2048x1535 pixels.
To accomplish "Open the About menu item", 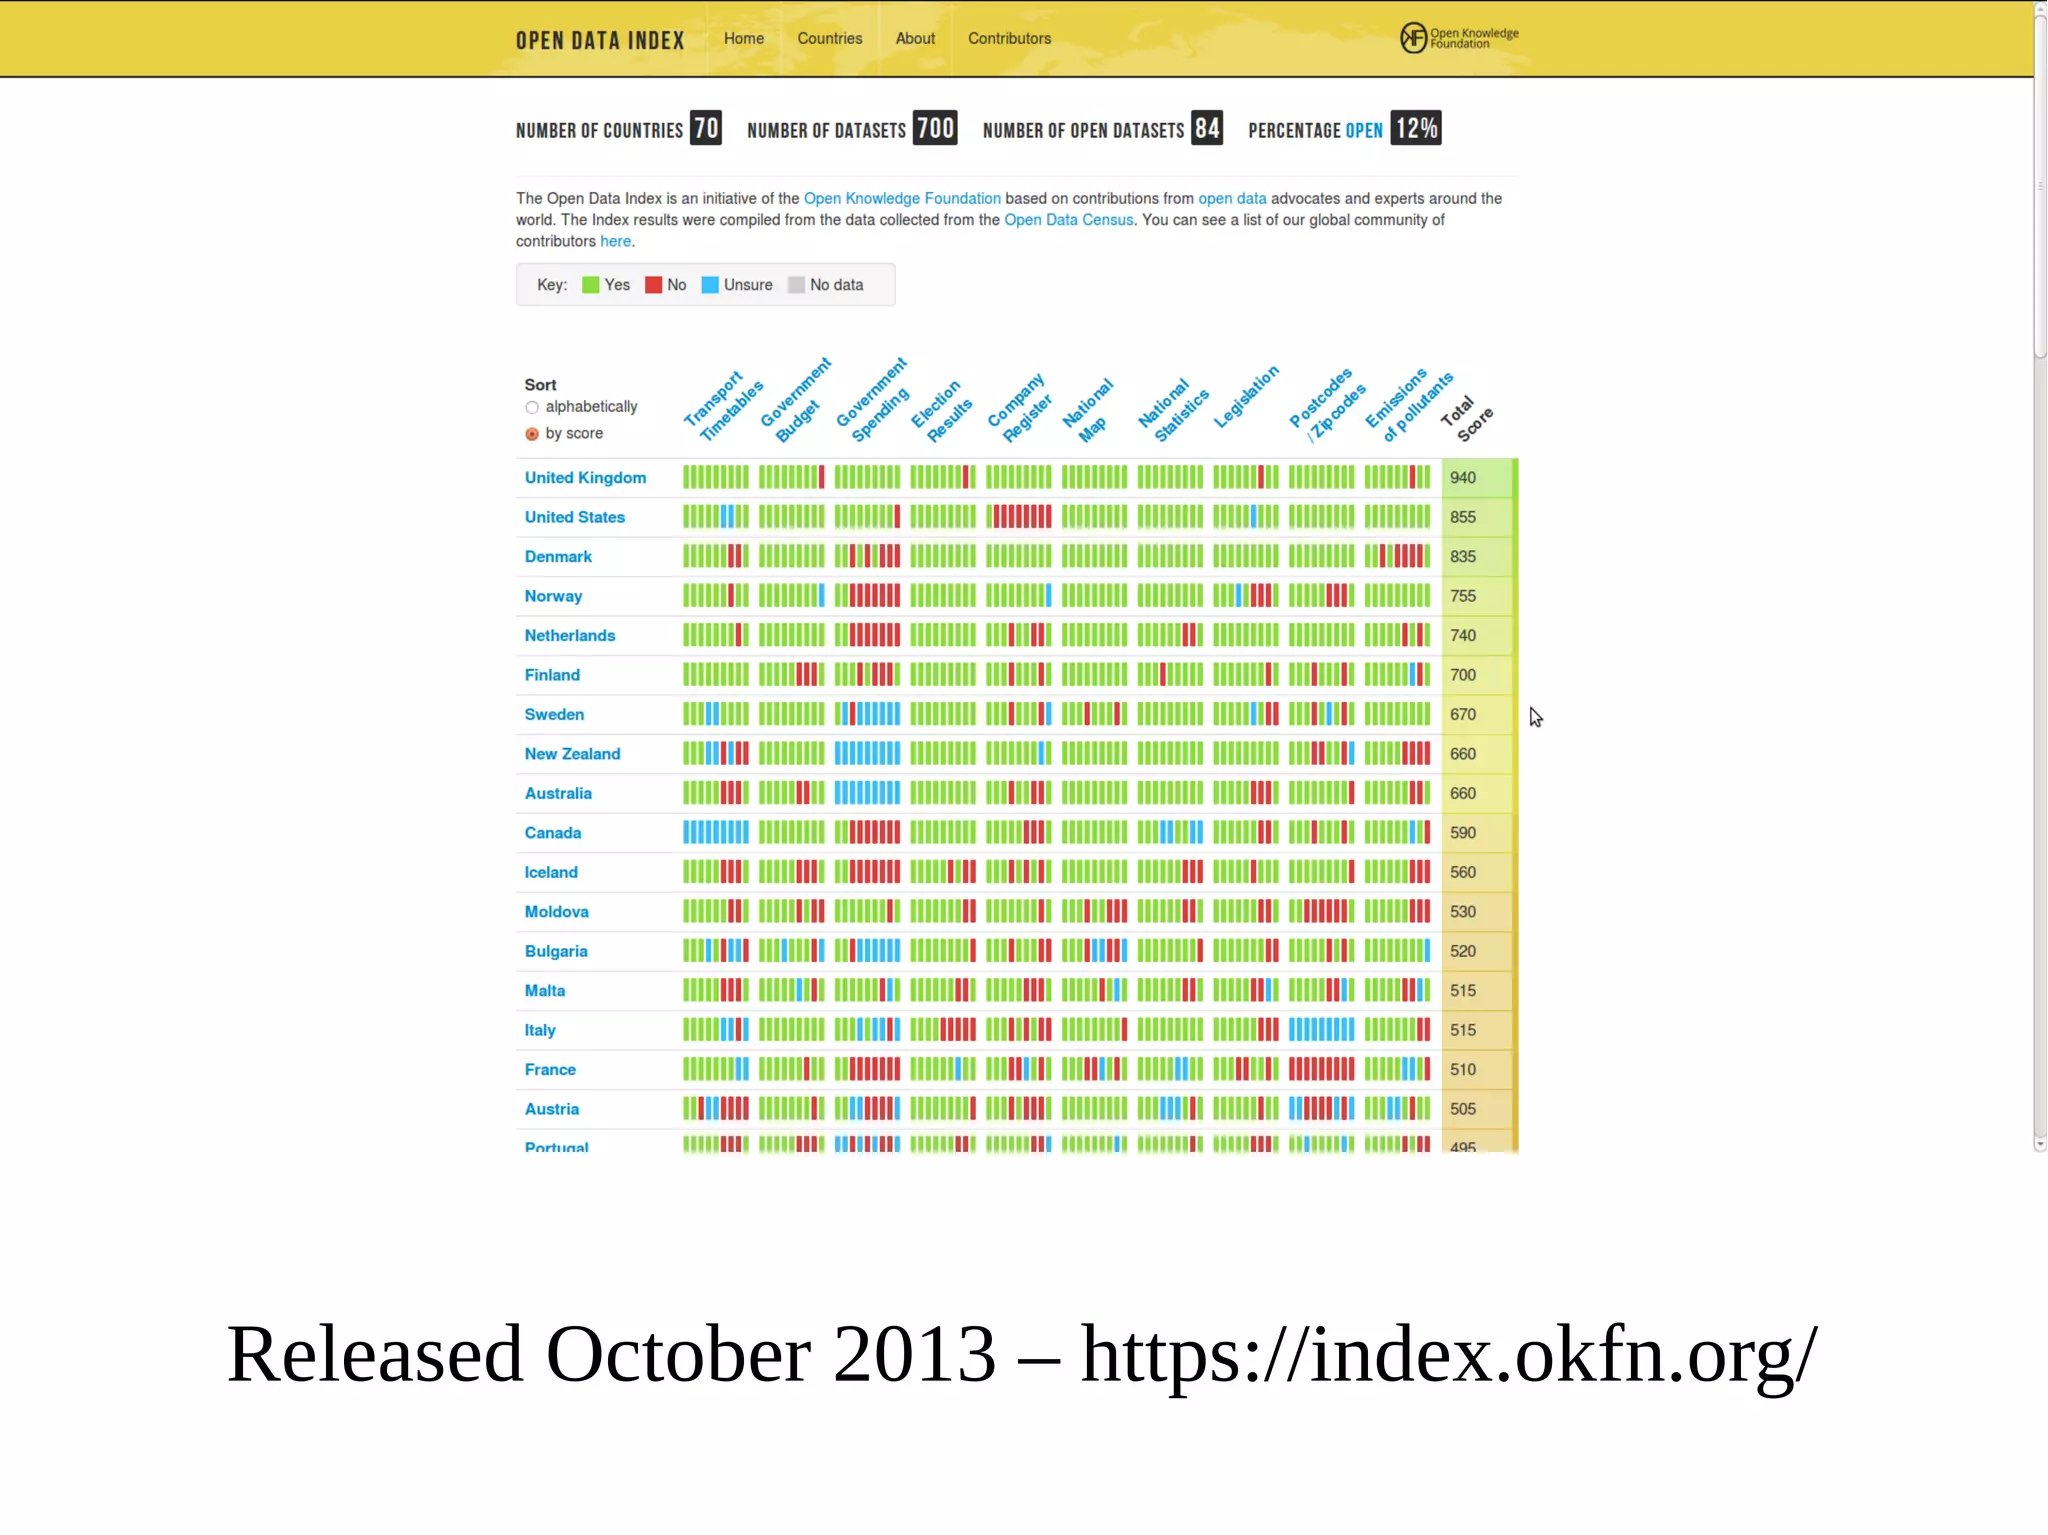I will pyautogui.click(x=915, y=38).
